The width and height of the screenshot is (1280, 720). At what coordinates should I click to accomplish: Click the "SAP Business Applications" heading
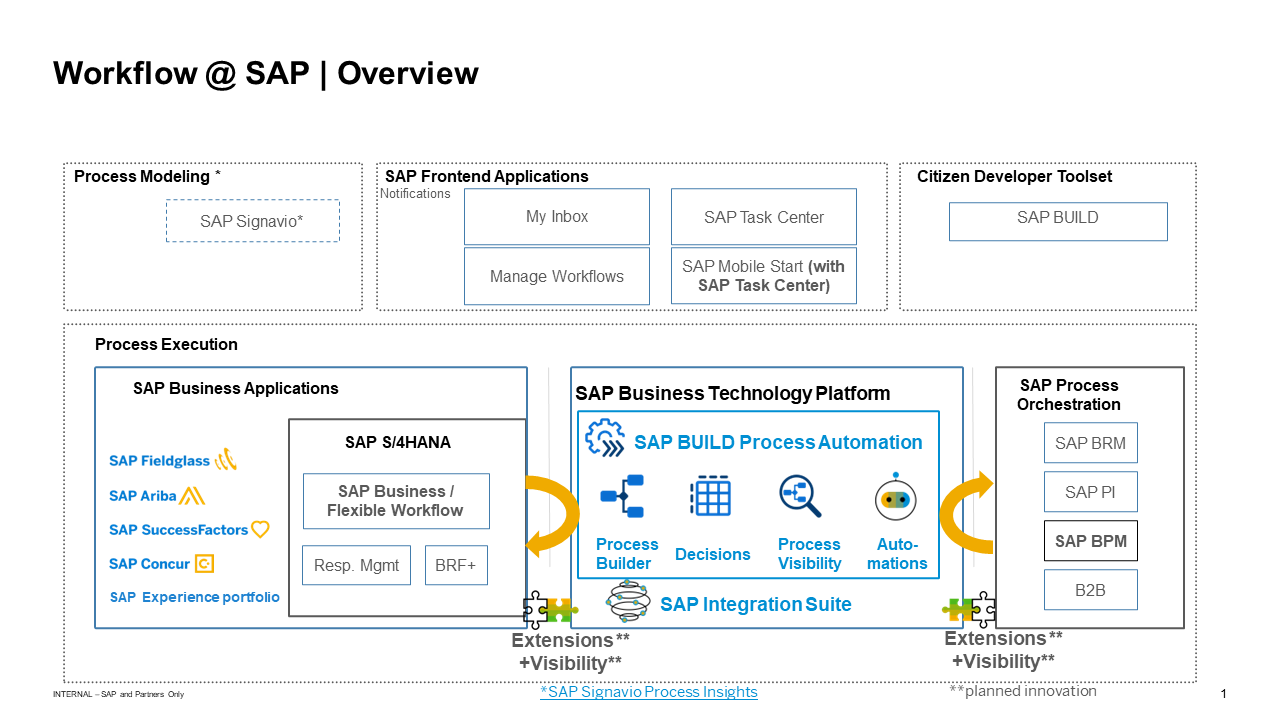tap(236, 389)
